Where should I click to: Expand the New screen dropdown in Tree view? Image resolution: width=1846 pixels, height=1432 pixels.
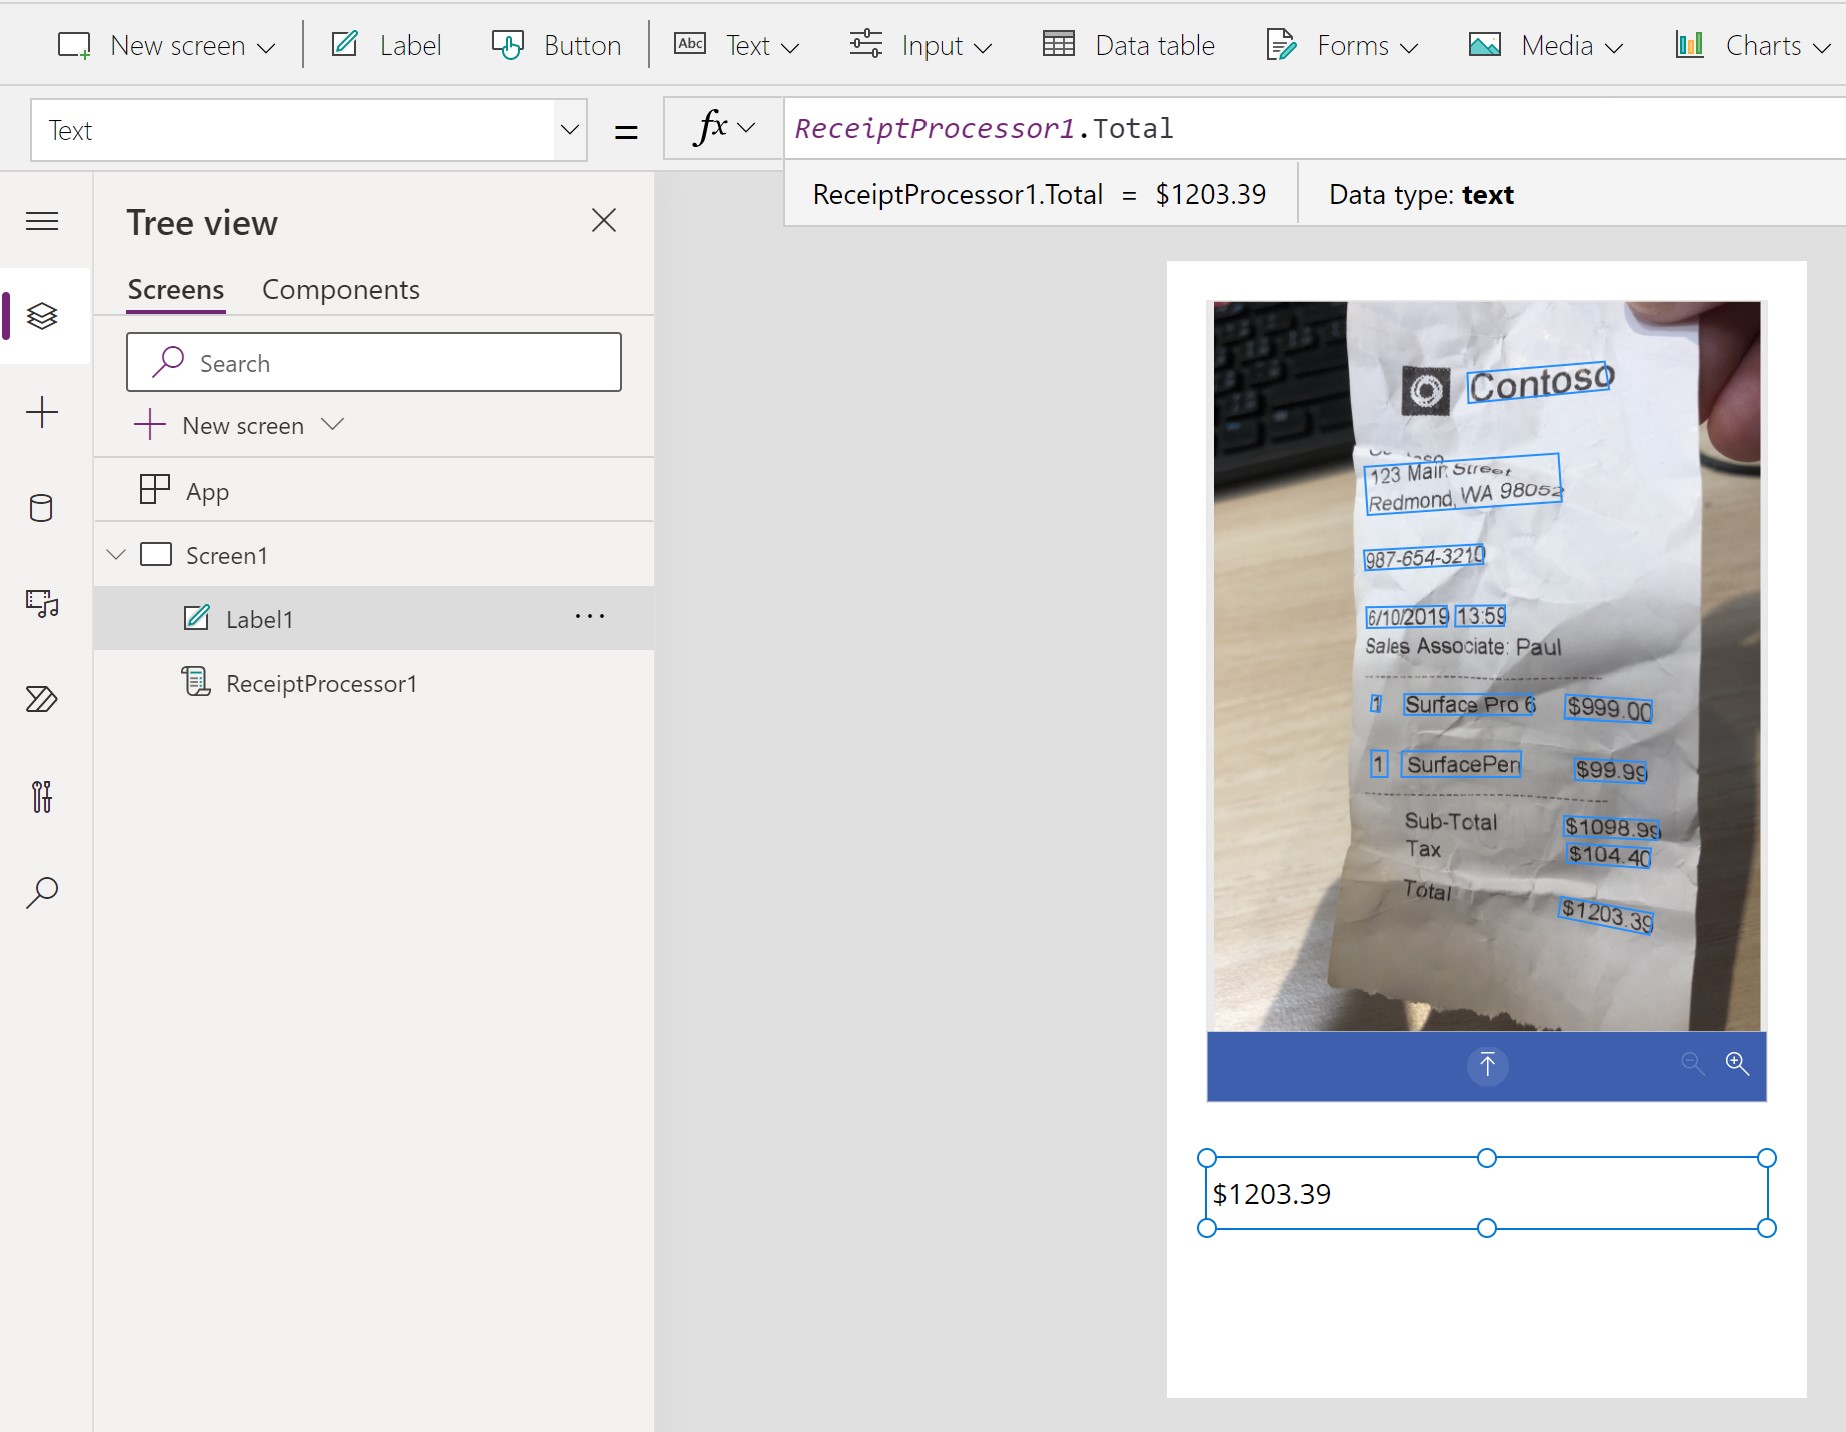point(333,425)
